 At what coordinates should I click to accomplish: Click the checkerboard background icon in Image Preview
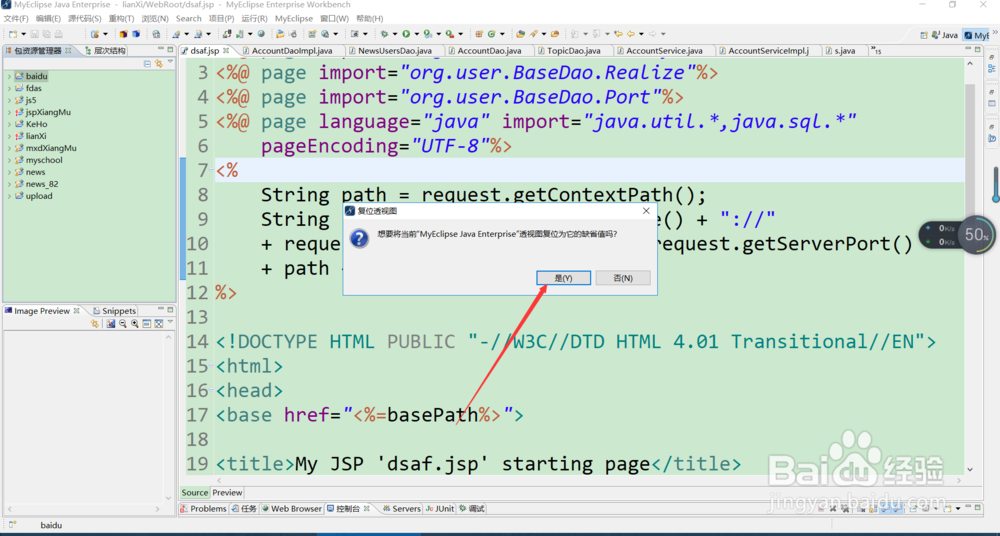[x=159, y=324]
